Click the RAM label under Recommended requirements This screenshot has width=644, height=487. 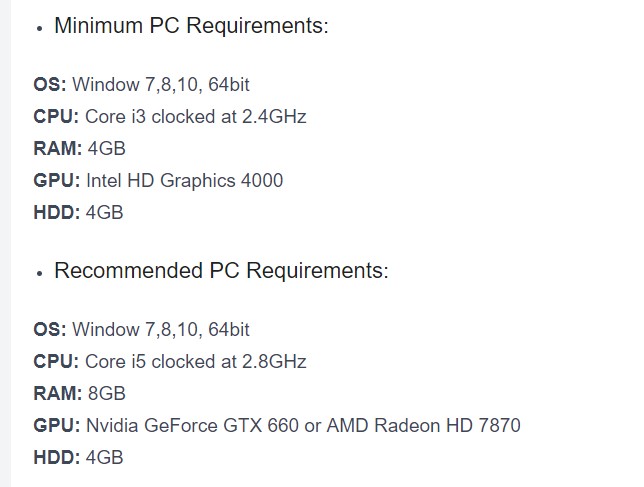[x=57, y=393]
